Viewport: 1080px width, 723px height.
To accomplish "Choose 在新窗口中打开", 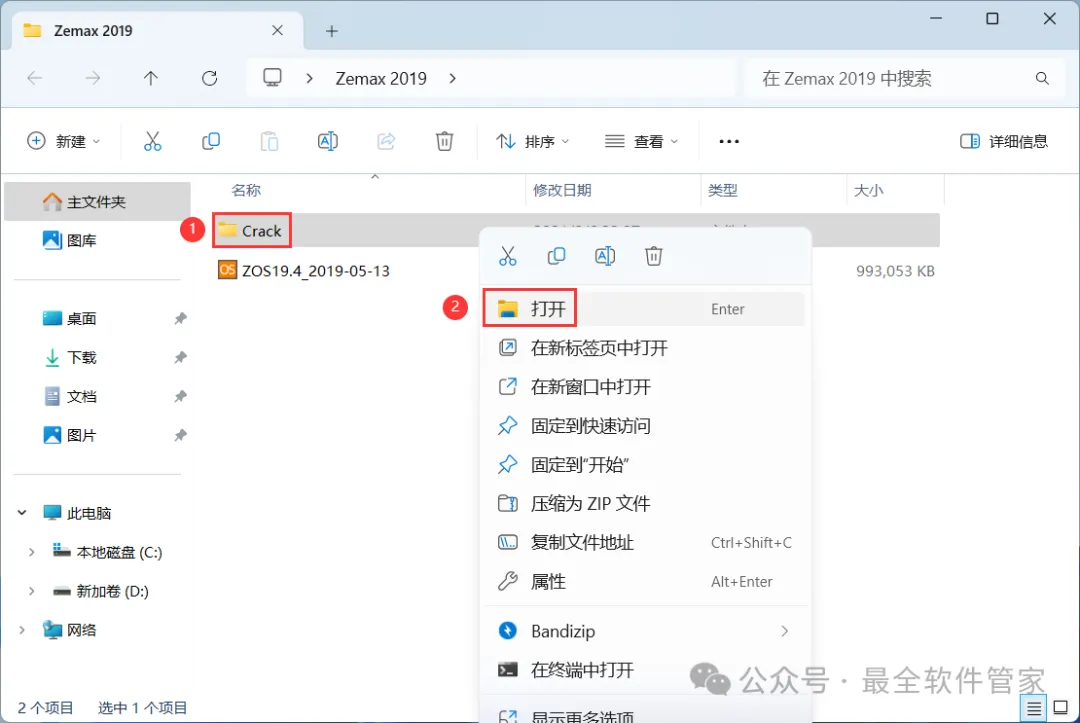I will [643, 387].
